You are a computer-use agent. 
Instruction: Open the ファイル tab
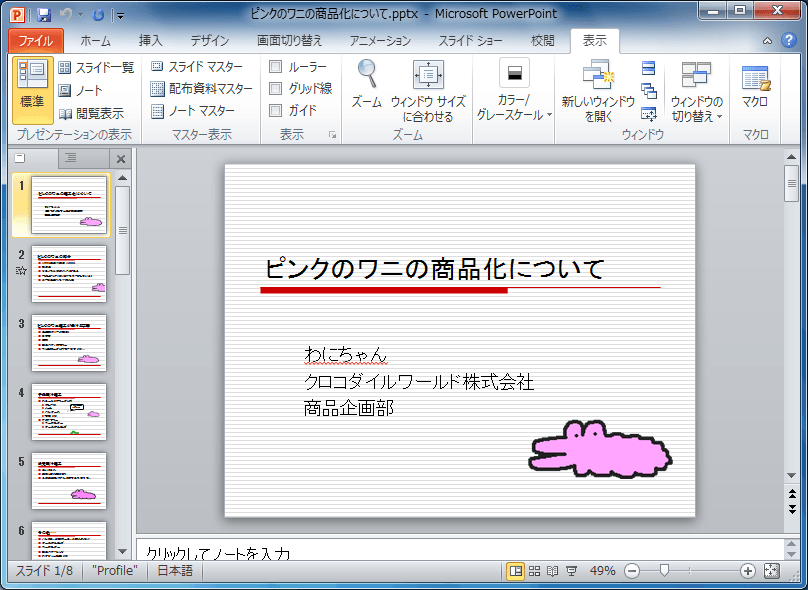(36, 41)
